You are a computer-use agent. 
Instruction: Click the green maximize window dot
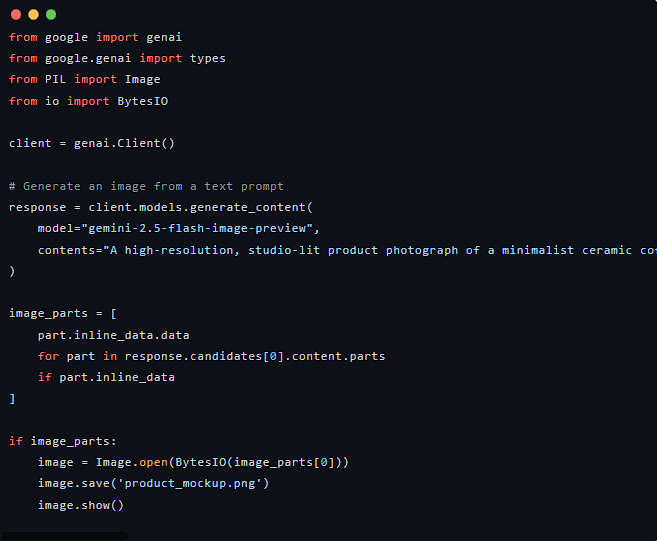(x=51, y=14)
